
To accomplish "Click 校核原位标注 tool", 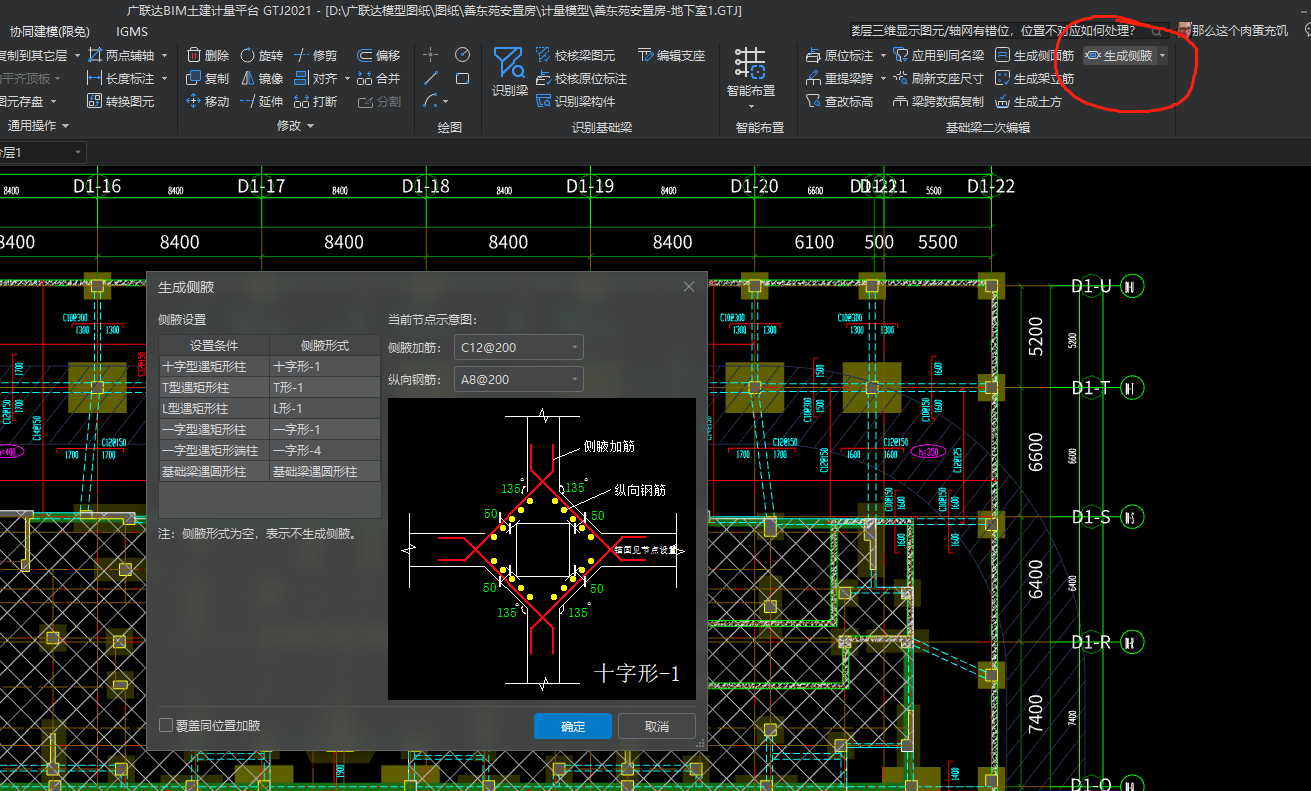I will tap(582, 78).
